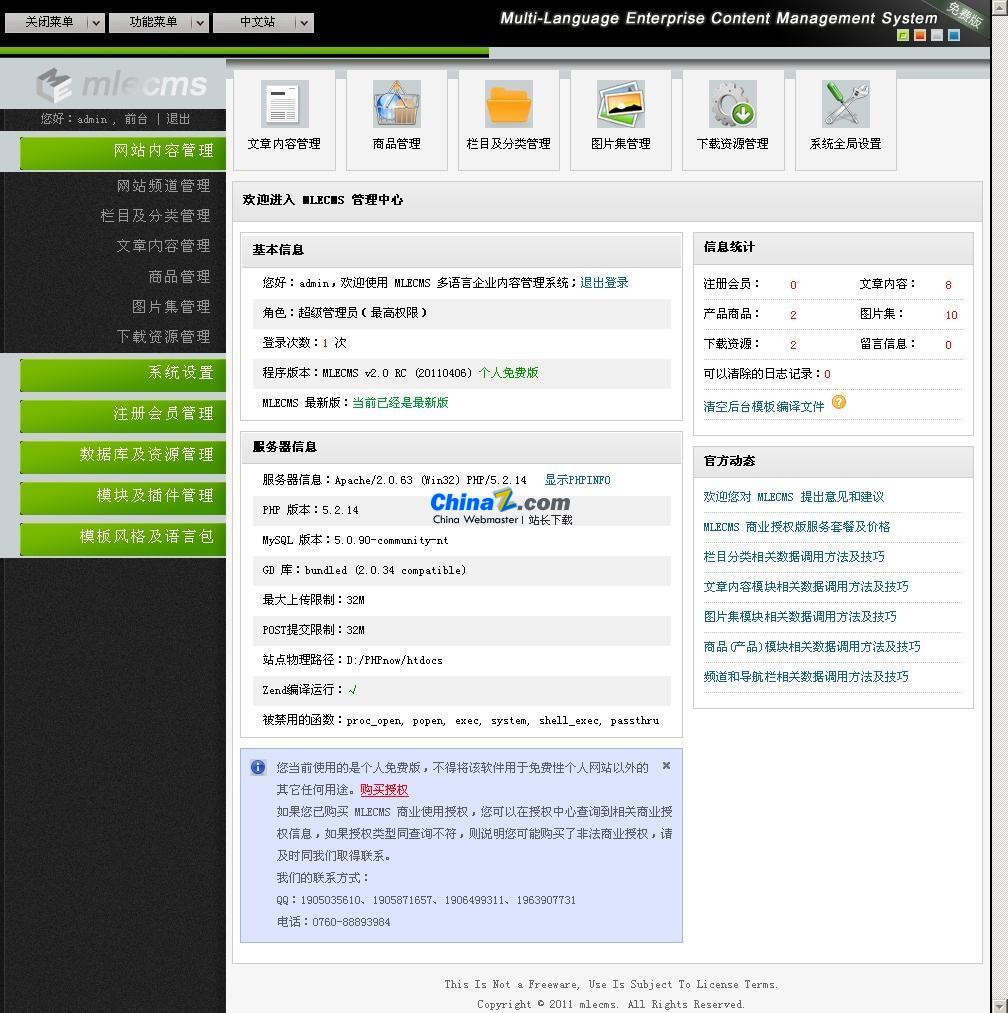Open the 功能菜单 dropdown arrow
The width and height of the screenshot is (1008, 1013).
(x=200, y=23)
